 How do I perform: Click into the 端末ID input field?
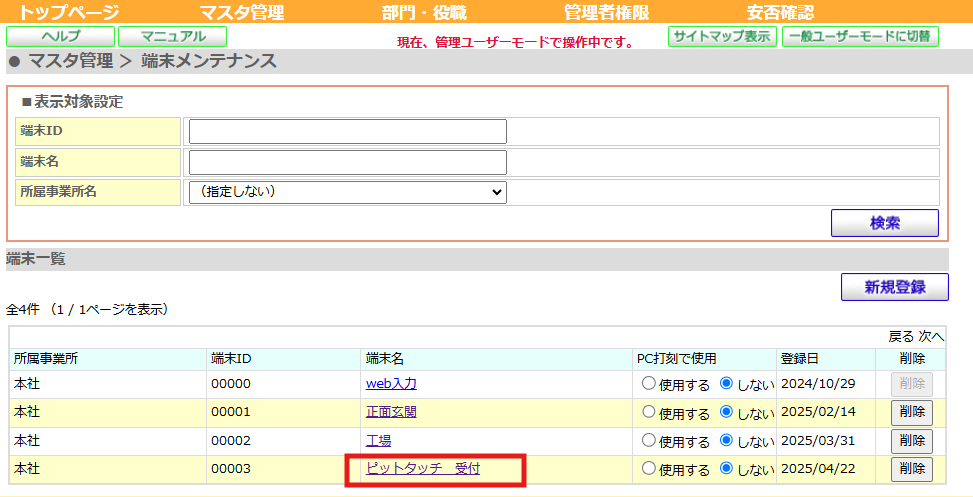click(347, 131)
